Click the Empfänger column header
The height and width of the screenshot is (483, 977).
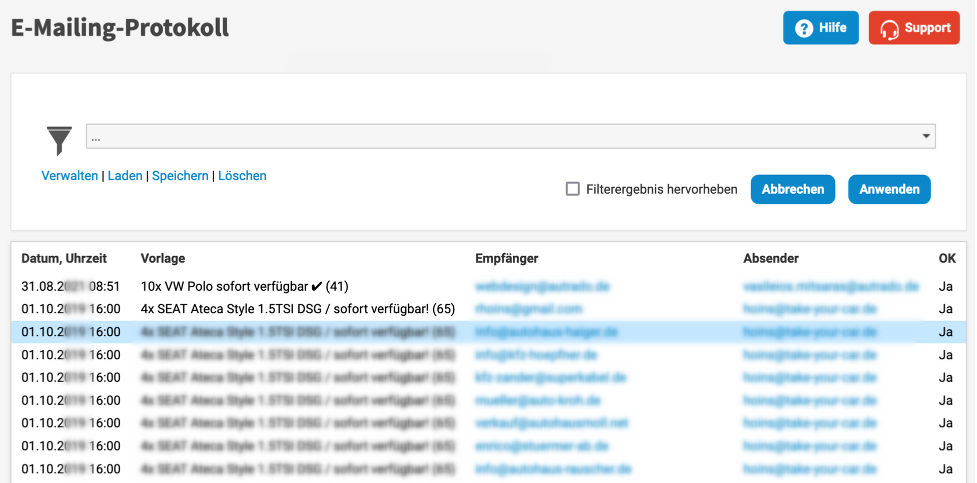[506, 258]
